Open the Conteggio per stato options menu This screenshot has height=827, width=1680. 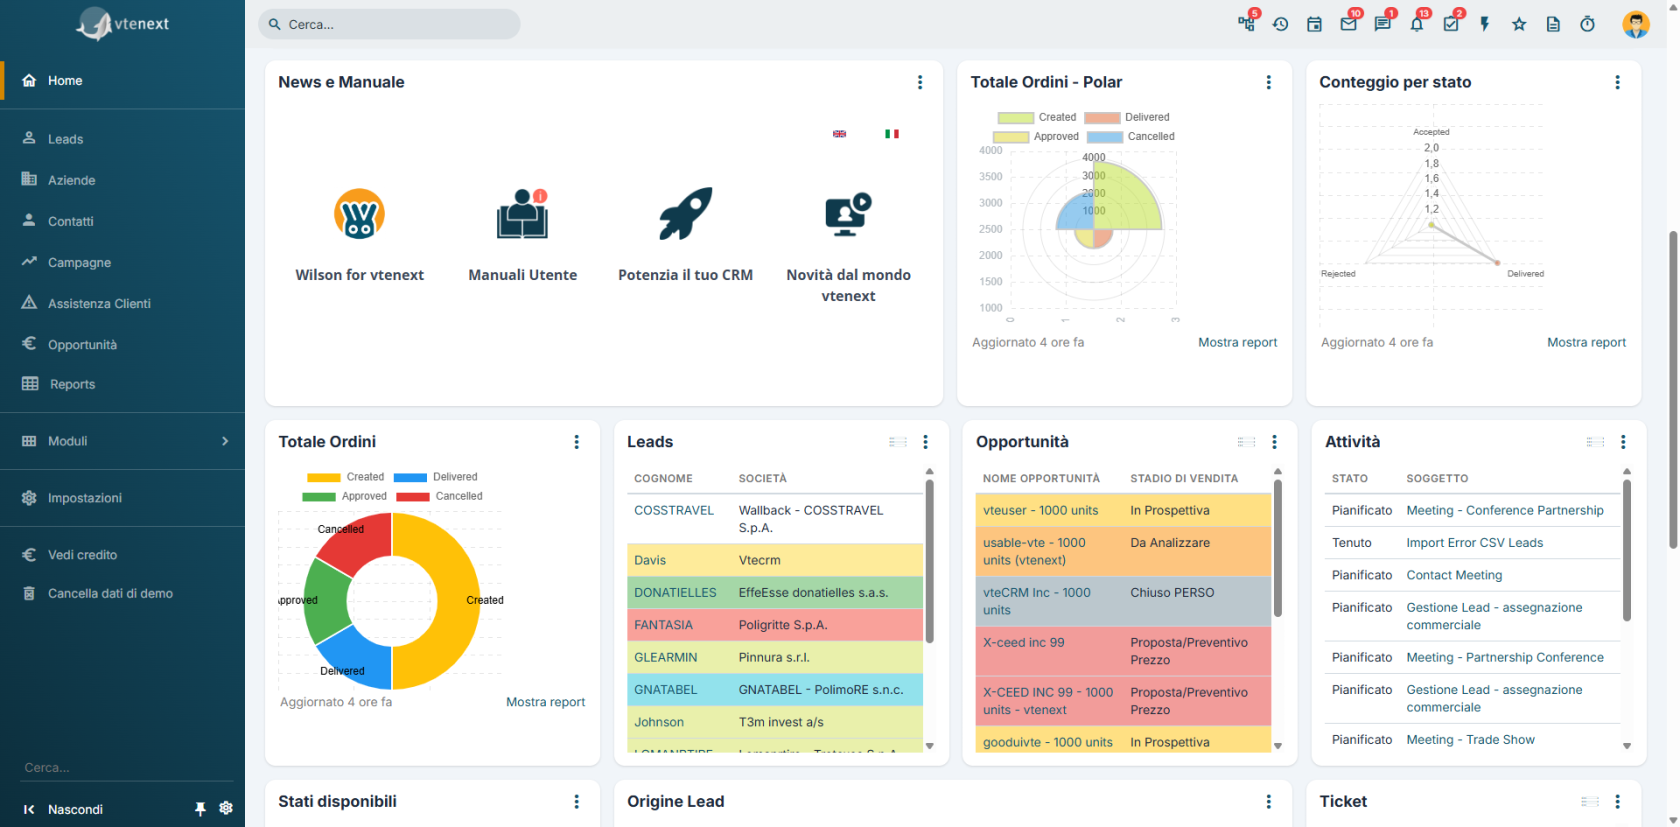click(x=1617, y=82)
